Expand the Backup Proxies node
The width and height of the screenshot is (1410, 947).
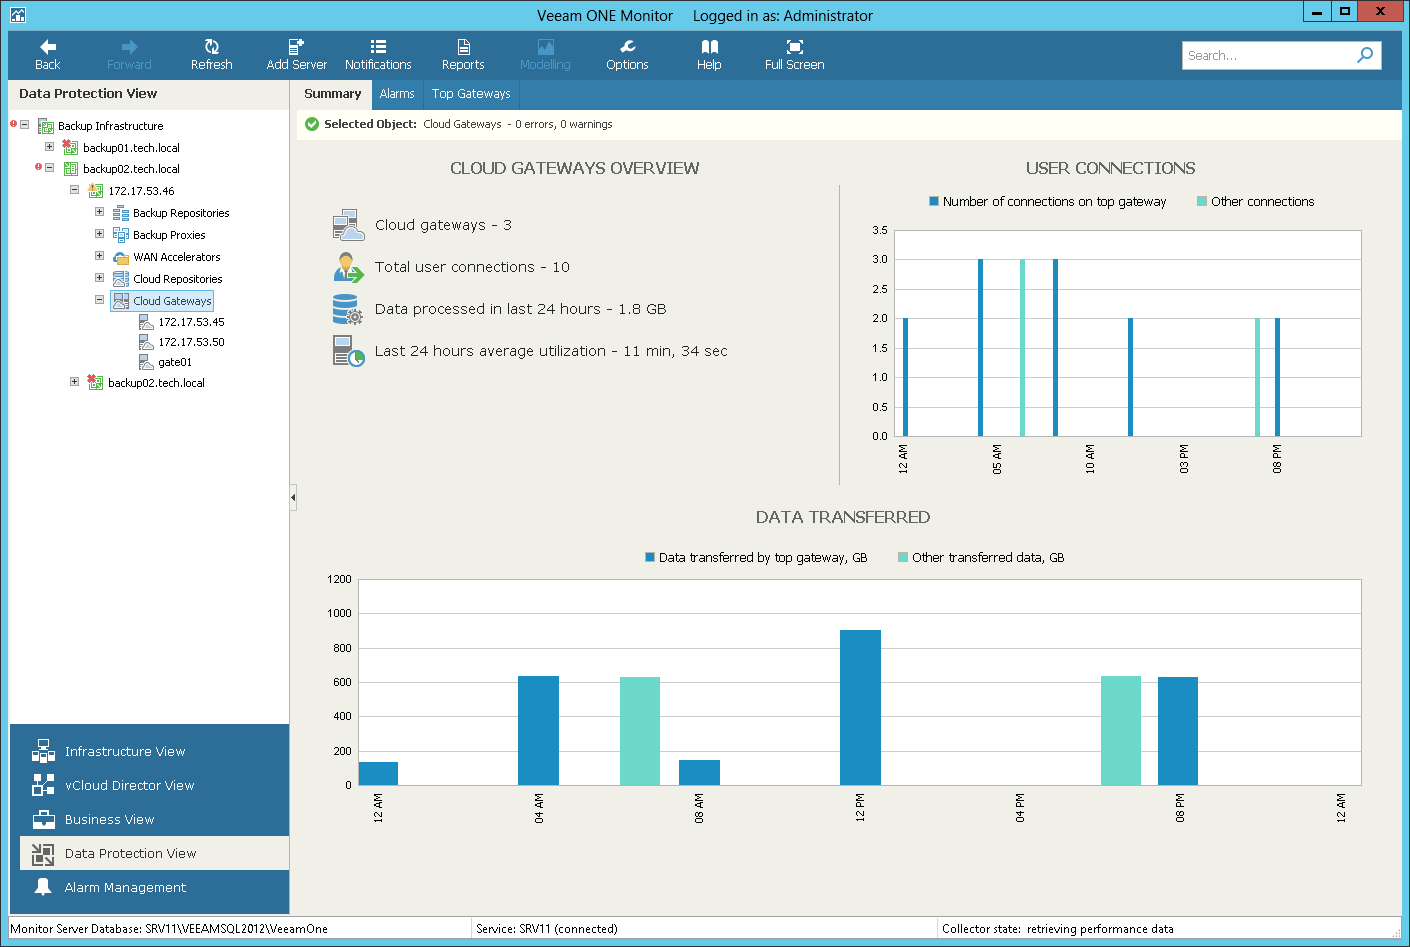[x=99, y=234]
